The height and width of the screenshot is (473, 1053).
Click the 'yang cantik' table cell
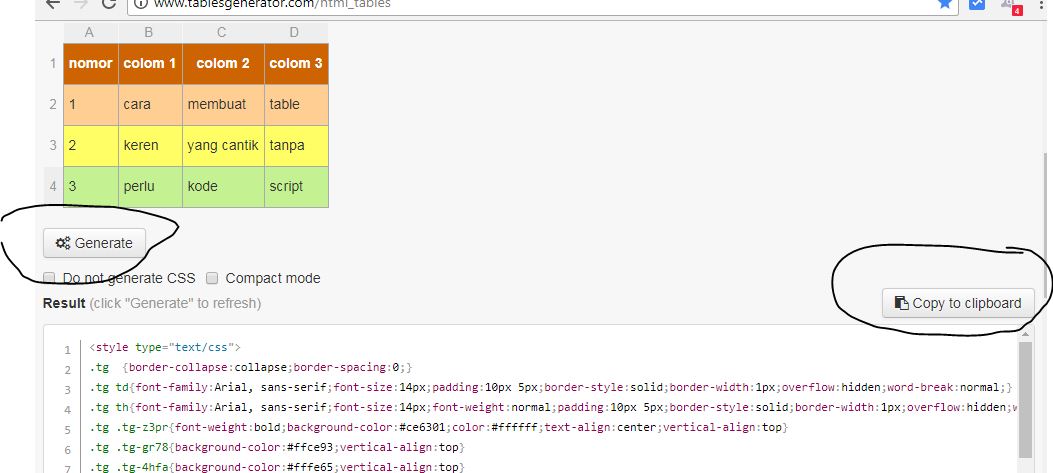[223, 146]
